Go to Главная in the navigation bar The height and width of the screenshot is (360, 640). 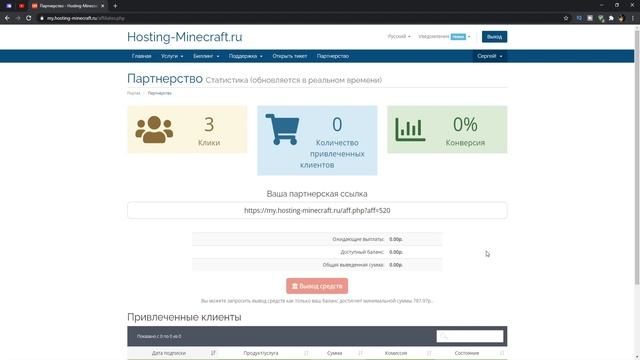point(142,56)
